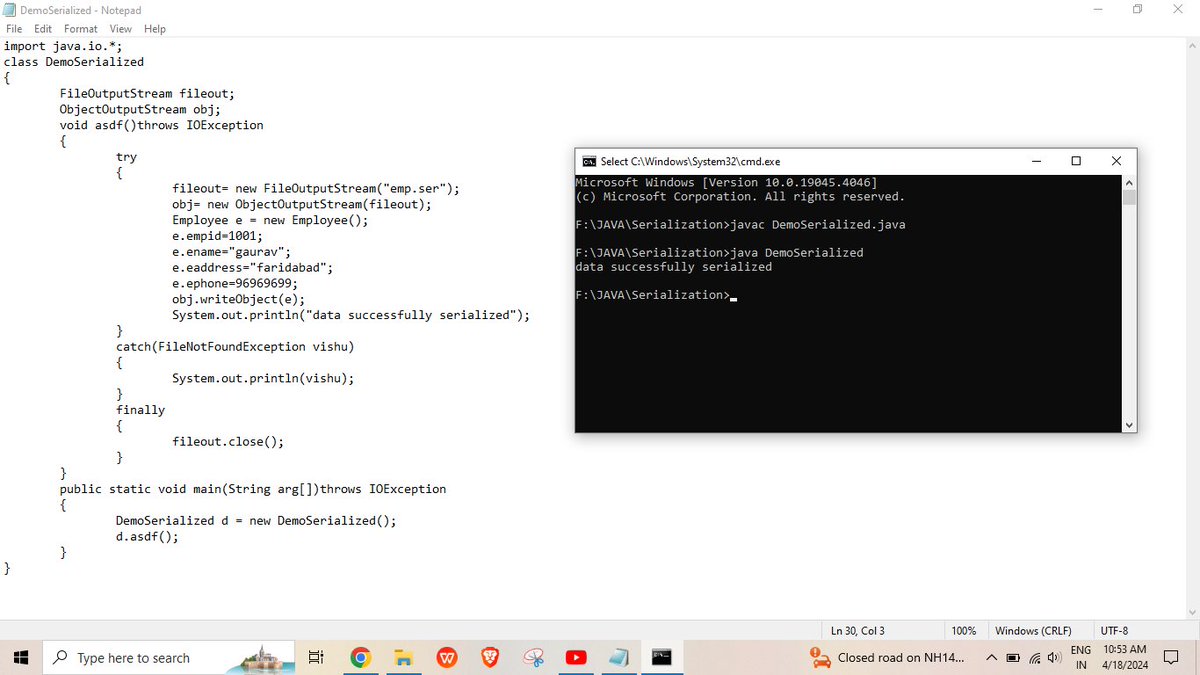Screen dimensions: 1200x675
Task: Switch to Command Prompt via taskbar icon
Action: [662, 657]
